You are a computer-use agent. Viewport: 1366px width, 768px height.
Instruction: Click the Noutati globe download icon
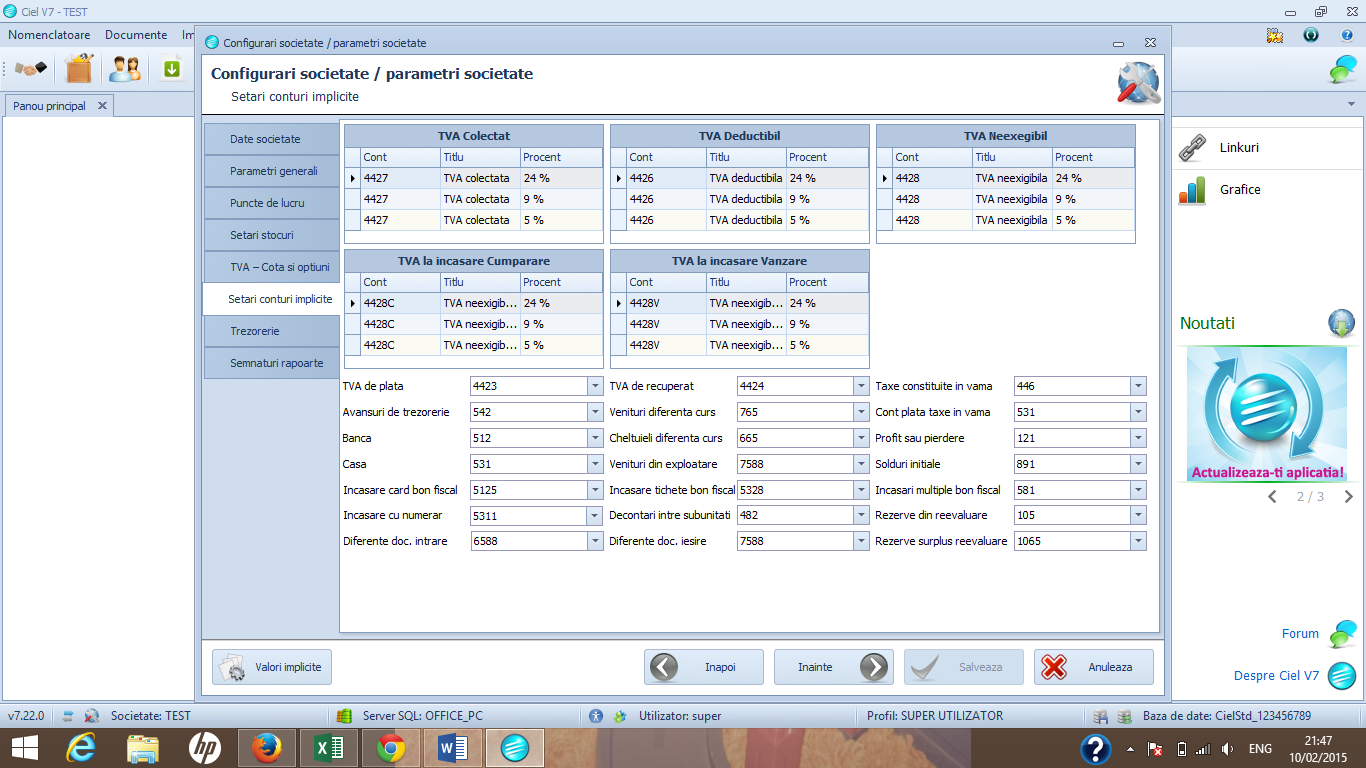tap(1342, 323)
